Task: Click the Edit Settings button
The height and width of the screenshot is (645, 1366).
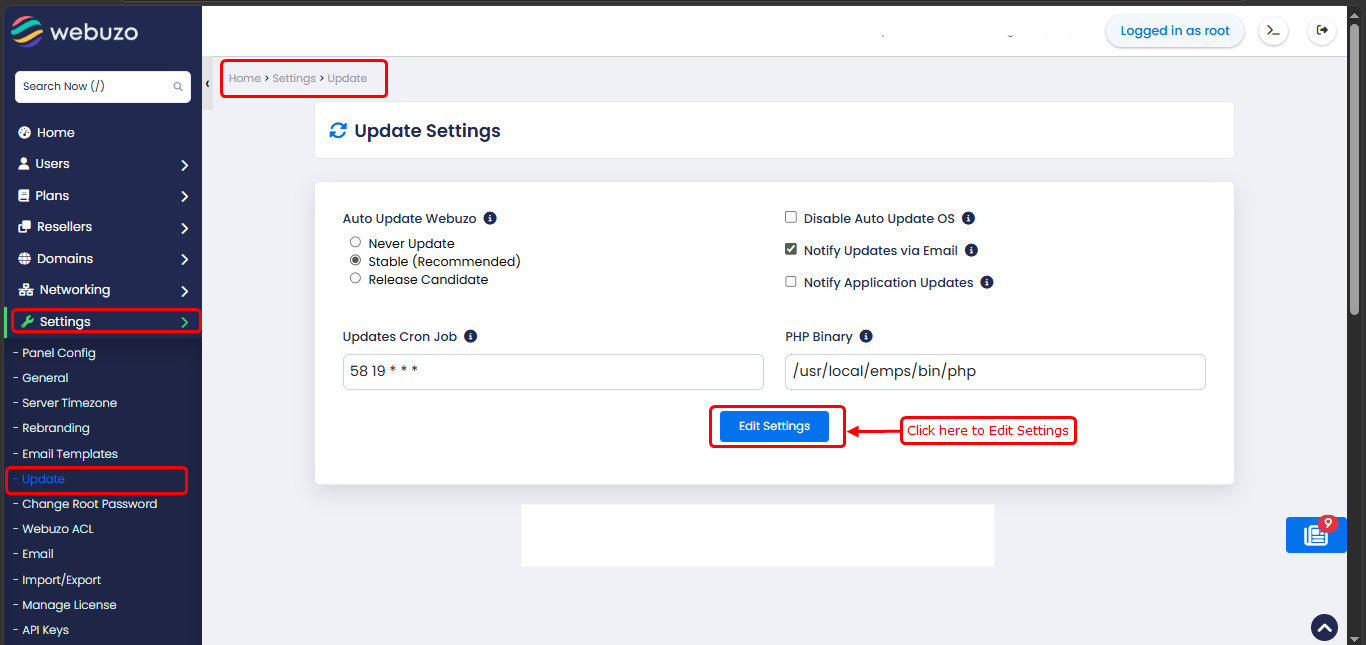Action: tap(774, 426)
